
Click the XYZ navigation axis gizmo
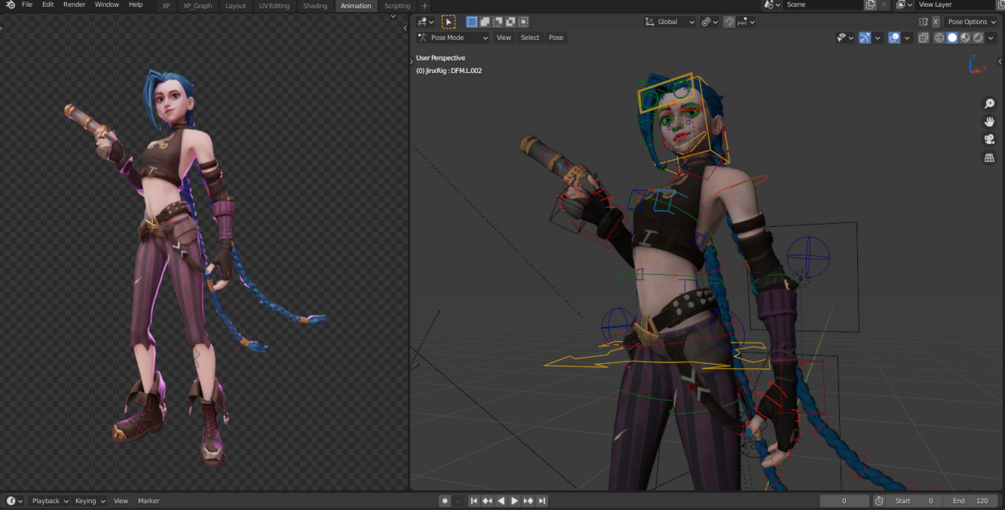point(977,63)
